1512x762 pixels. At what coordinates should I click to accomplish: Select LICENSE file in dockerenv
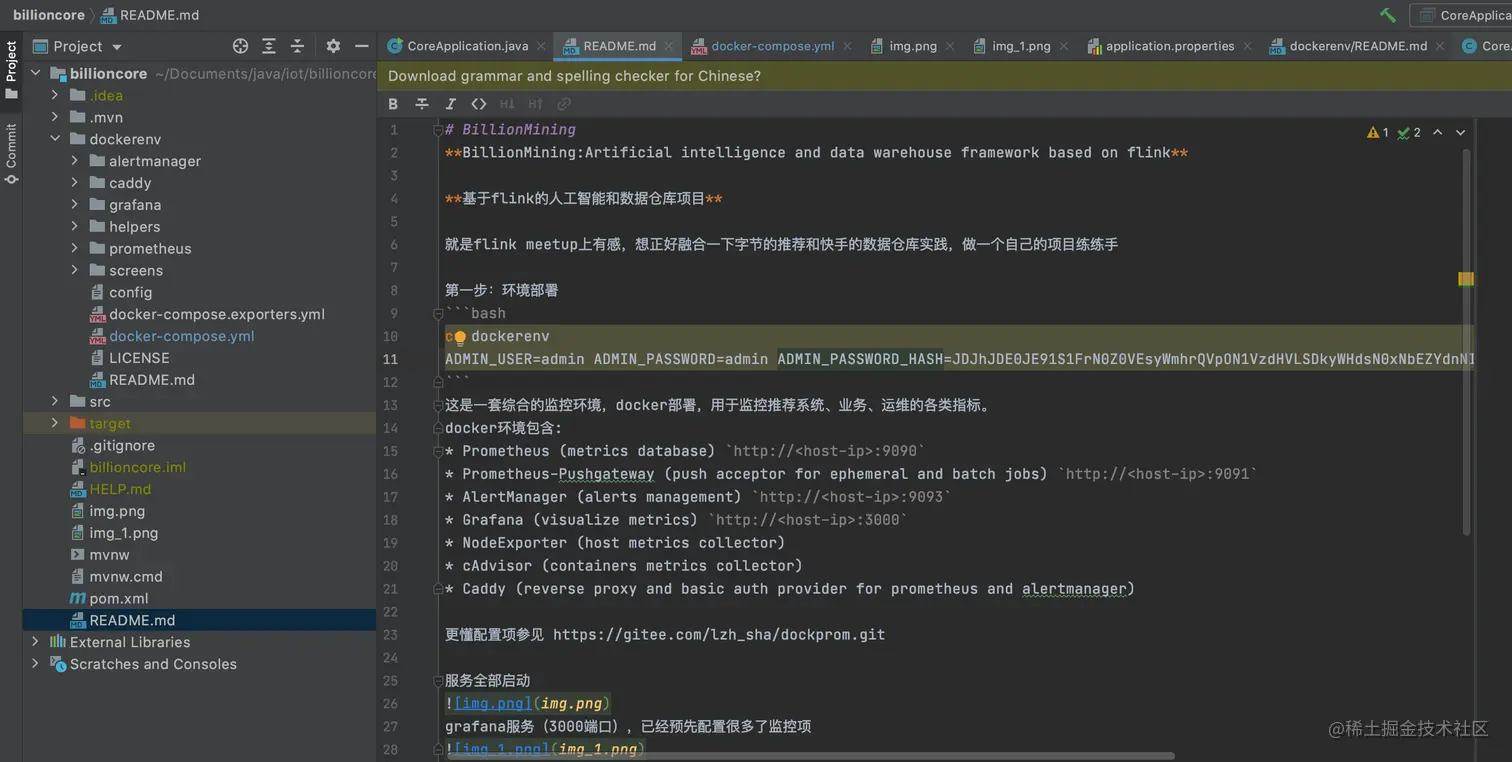(x=139, y=358)
